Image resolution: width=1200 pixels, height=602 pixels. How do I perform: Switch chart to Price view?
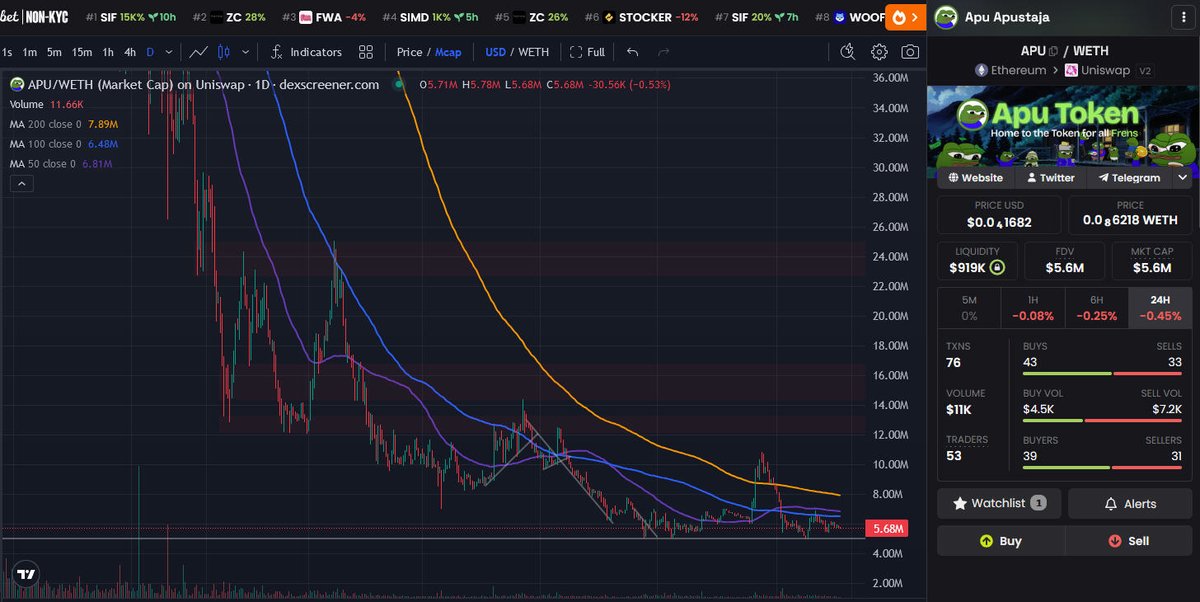coord(409,52)
